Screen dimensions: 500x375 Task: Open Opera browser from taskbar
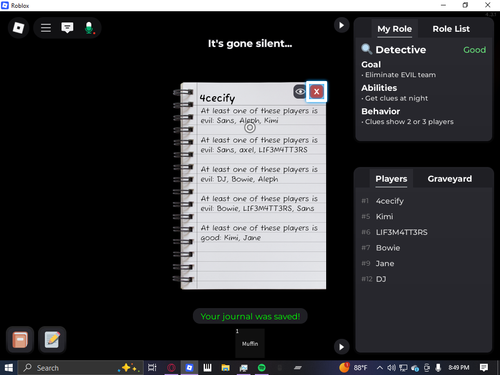pos(171,368)
